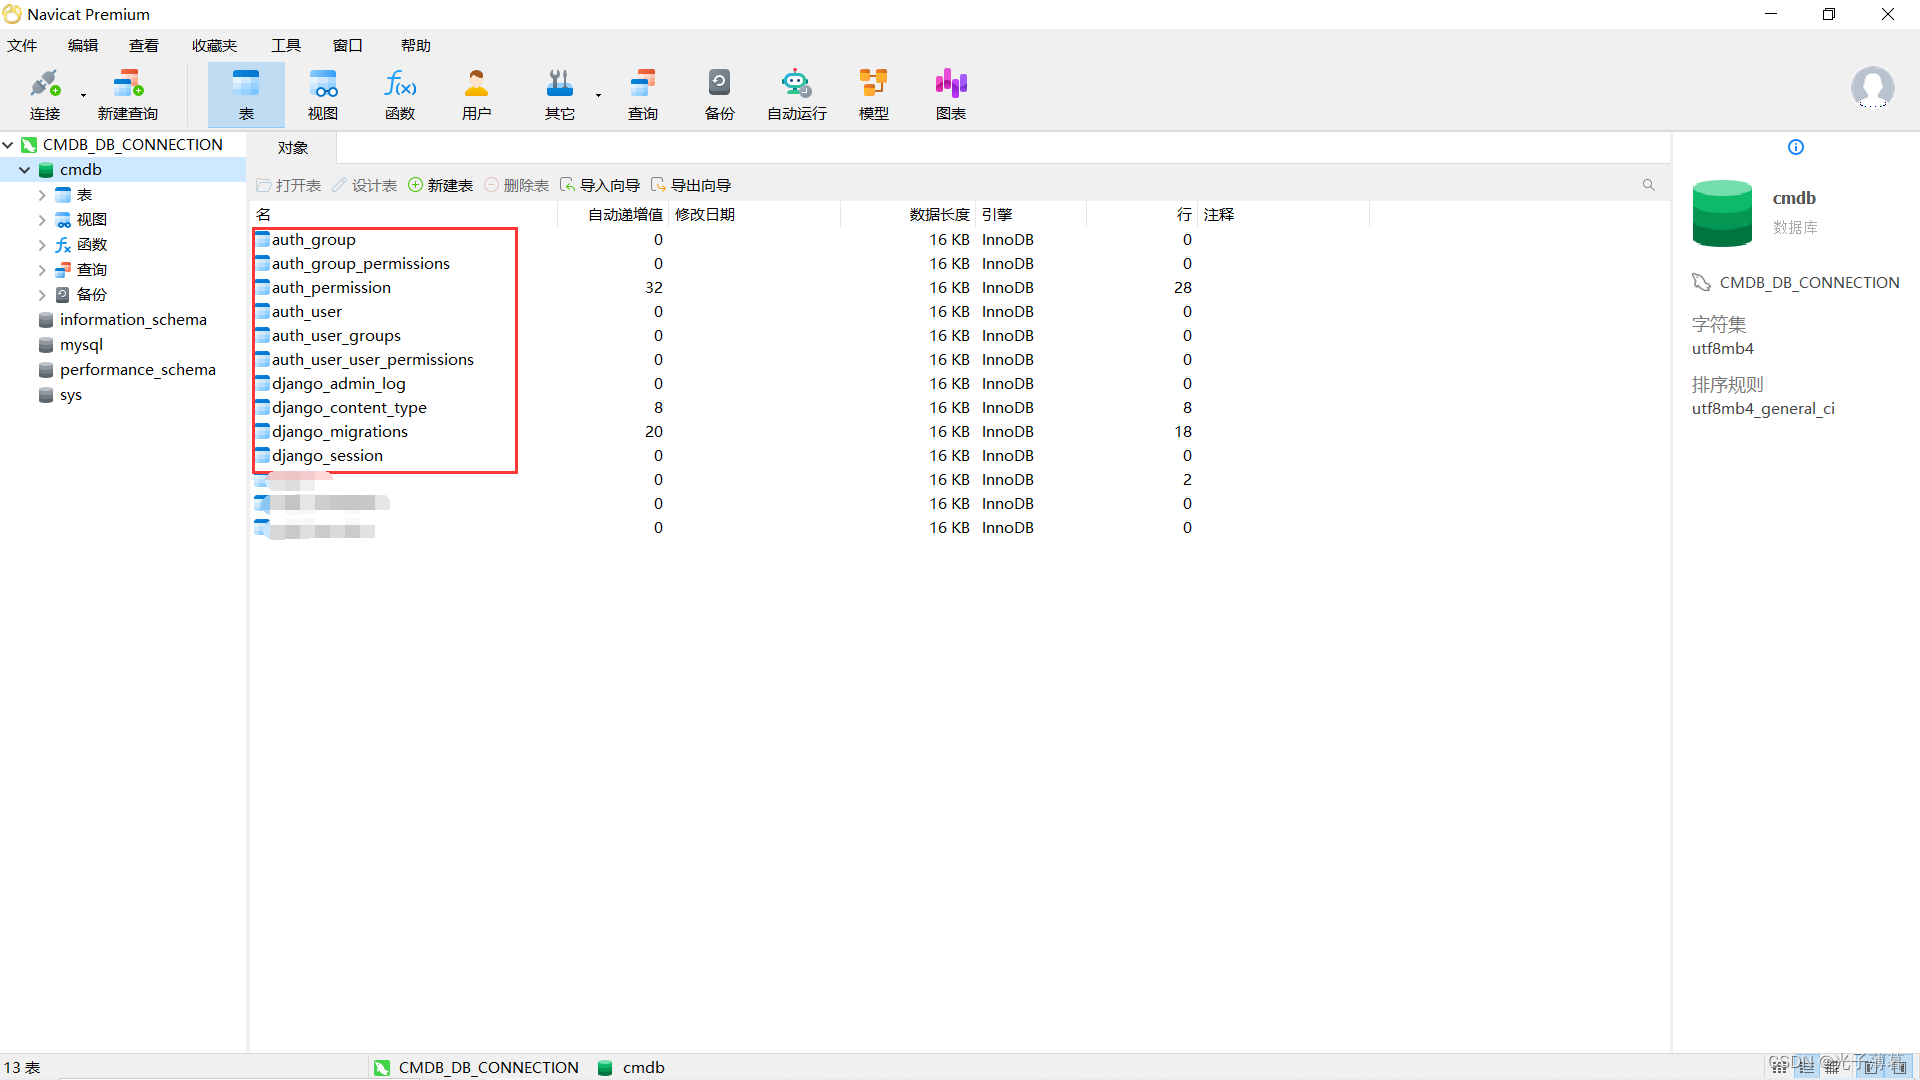Open the 工具 menu
Image resolution: width=1920 pixels, height=1080 pixels.
click(286, 46)
